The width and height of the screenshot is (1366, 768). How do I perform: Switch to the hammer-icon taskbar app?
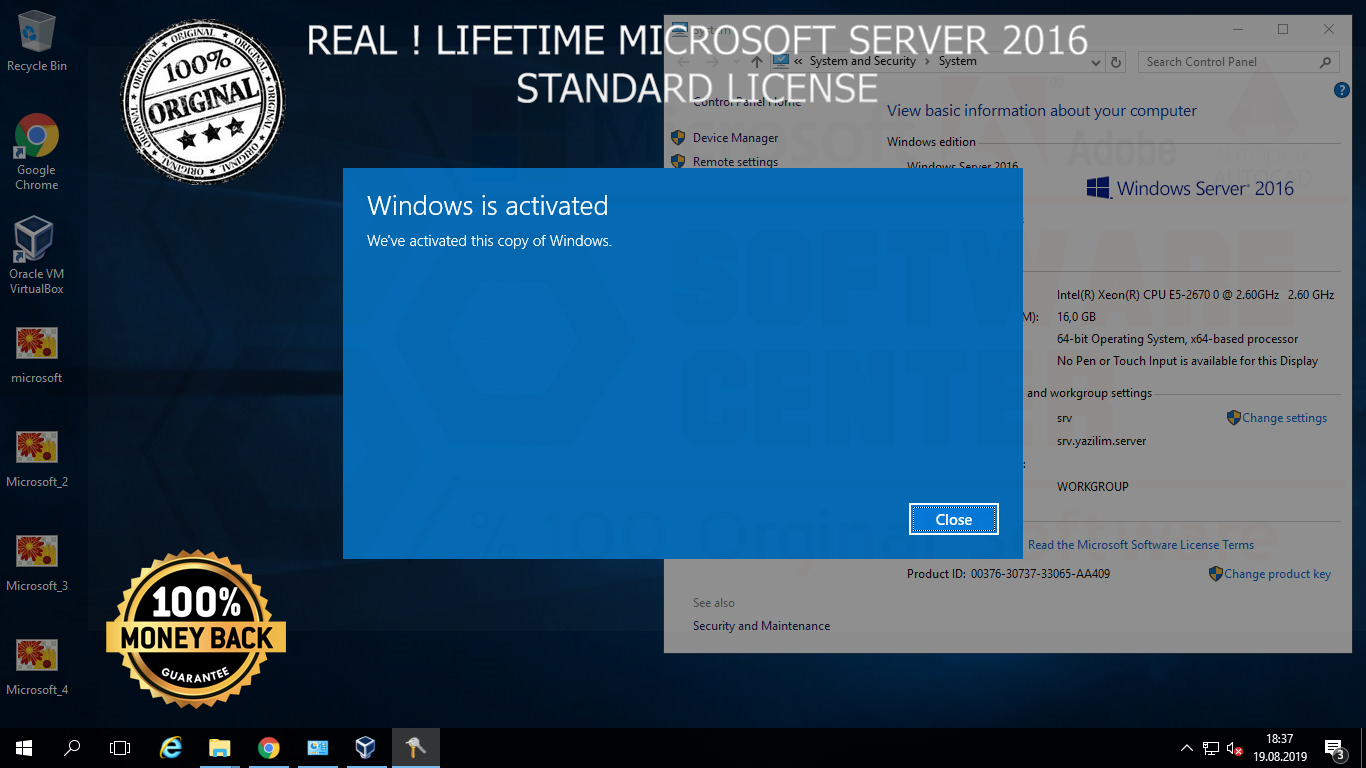414,748
